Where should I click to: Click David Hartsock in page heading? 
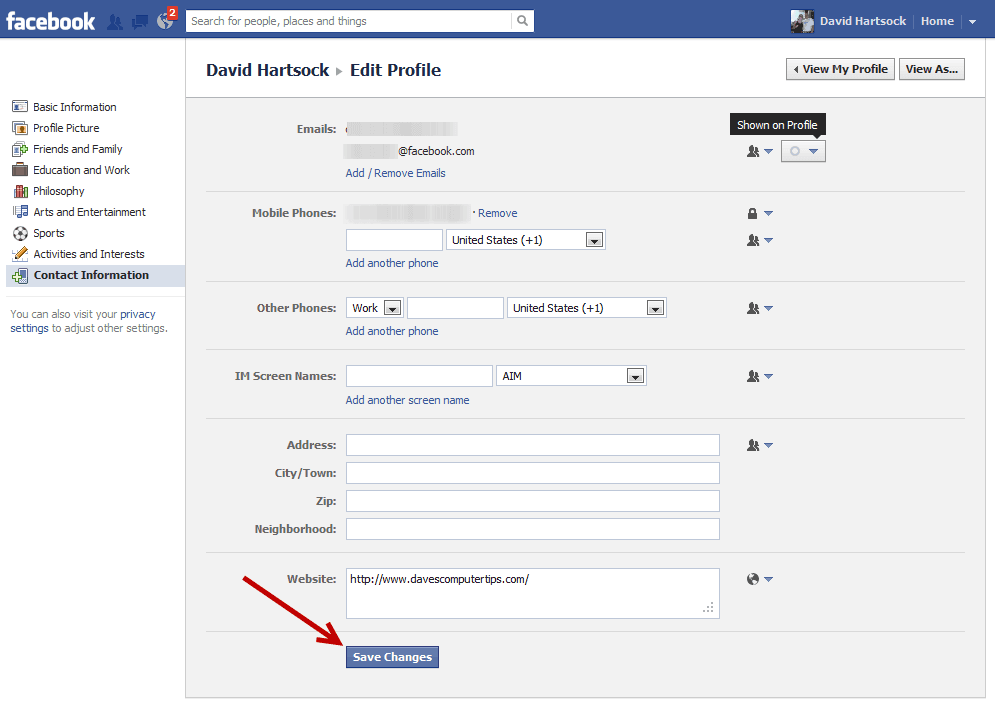pyautogui.click(x=267, y=70)
